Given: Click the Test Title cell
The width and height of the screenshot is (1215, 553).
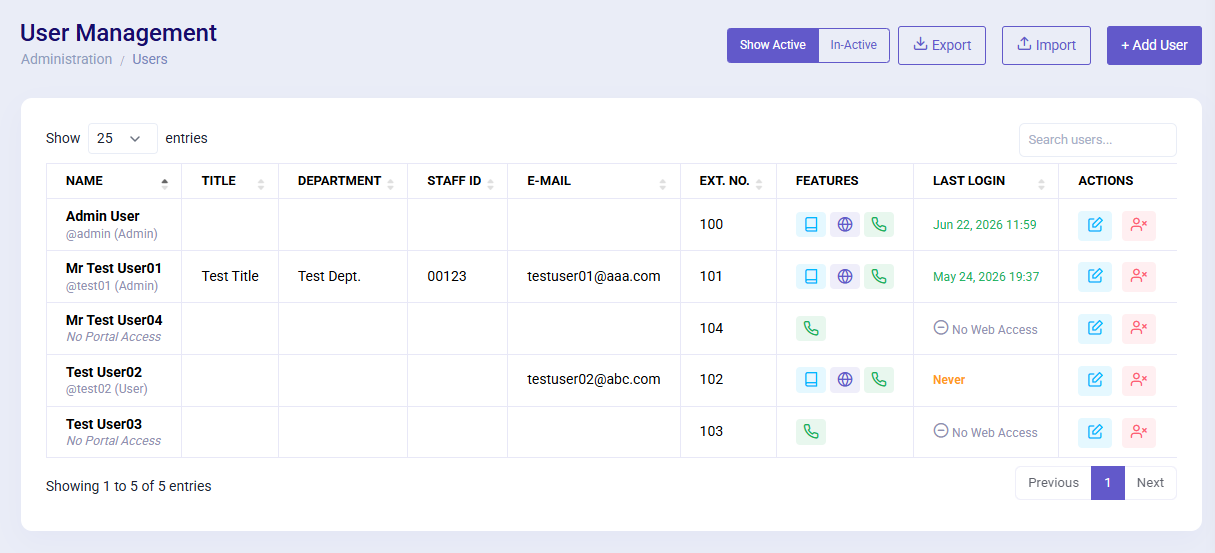Looking at the screenshot, I should 230,276.
